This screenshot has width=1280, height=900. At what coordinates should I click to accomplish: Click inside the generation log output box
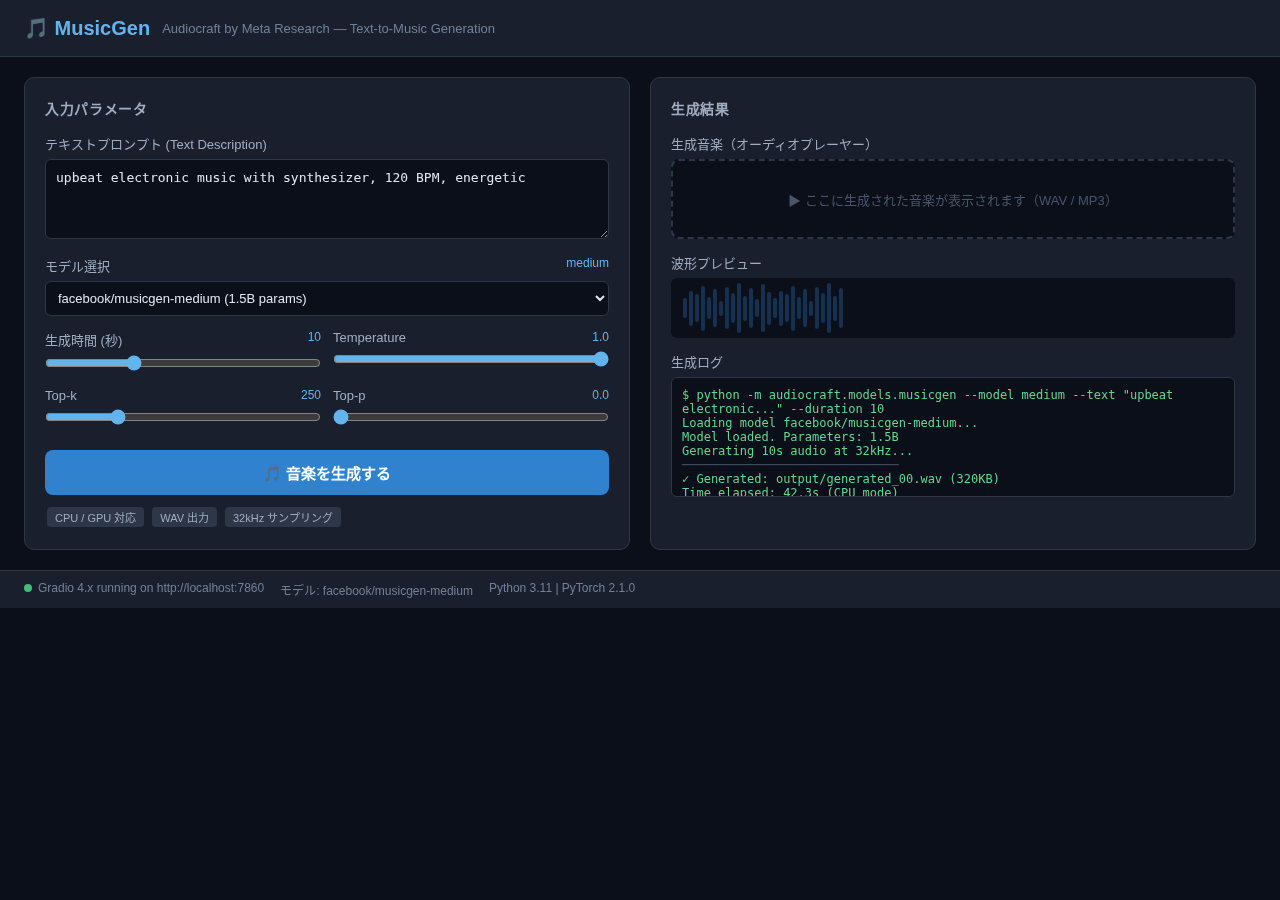(953, 437)
